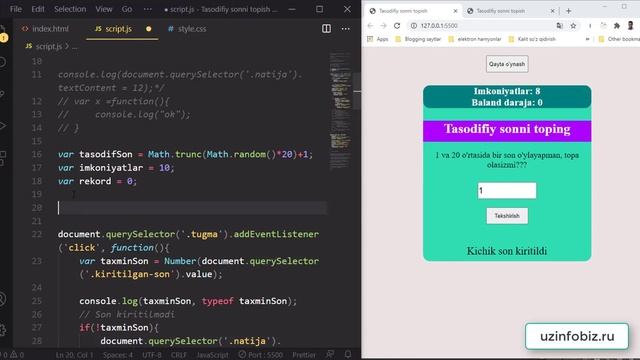Screen dimensions: 640x360
Task: Click 'imkoniyatlar' on line 17
Action: point(111,168)
